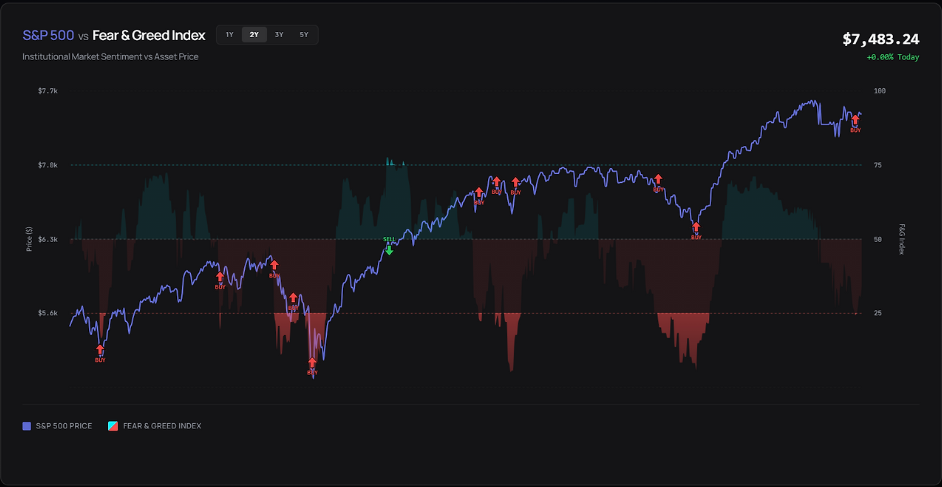
Task: Click the $7.7k price axis label
Action: (x=47, y=91)
